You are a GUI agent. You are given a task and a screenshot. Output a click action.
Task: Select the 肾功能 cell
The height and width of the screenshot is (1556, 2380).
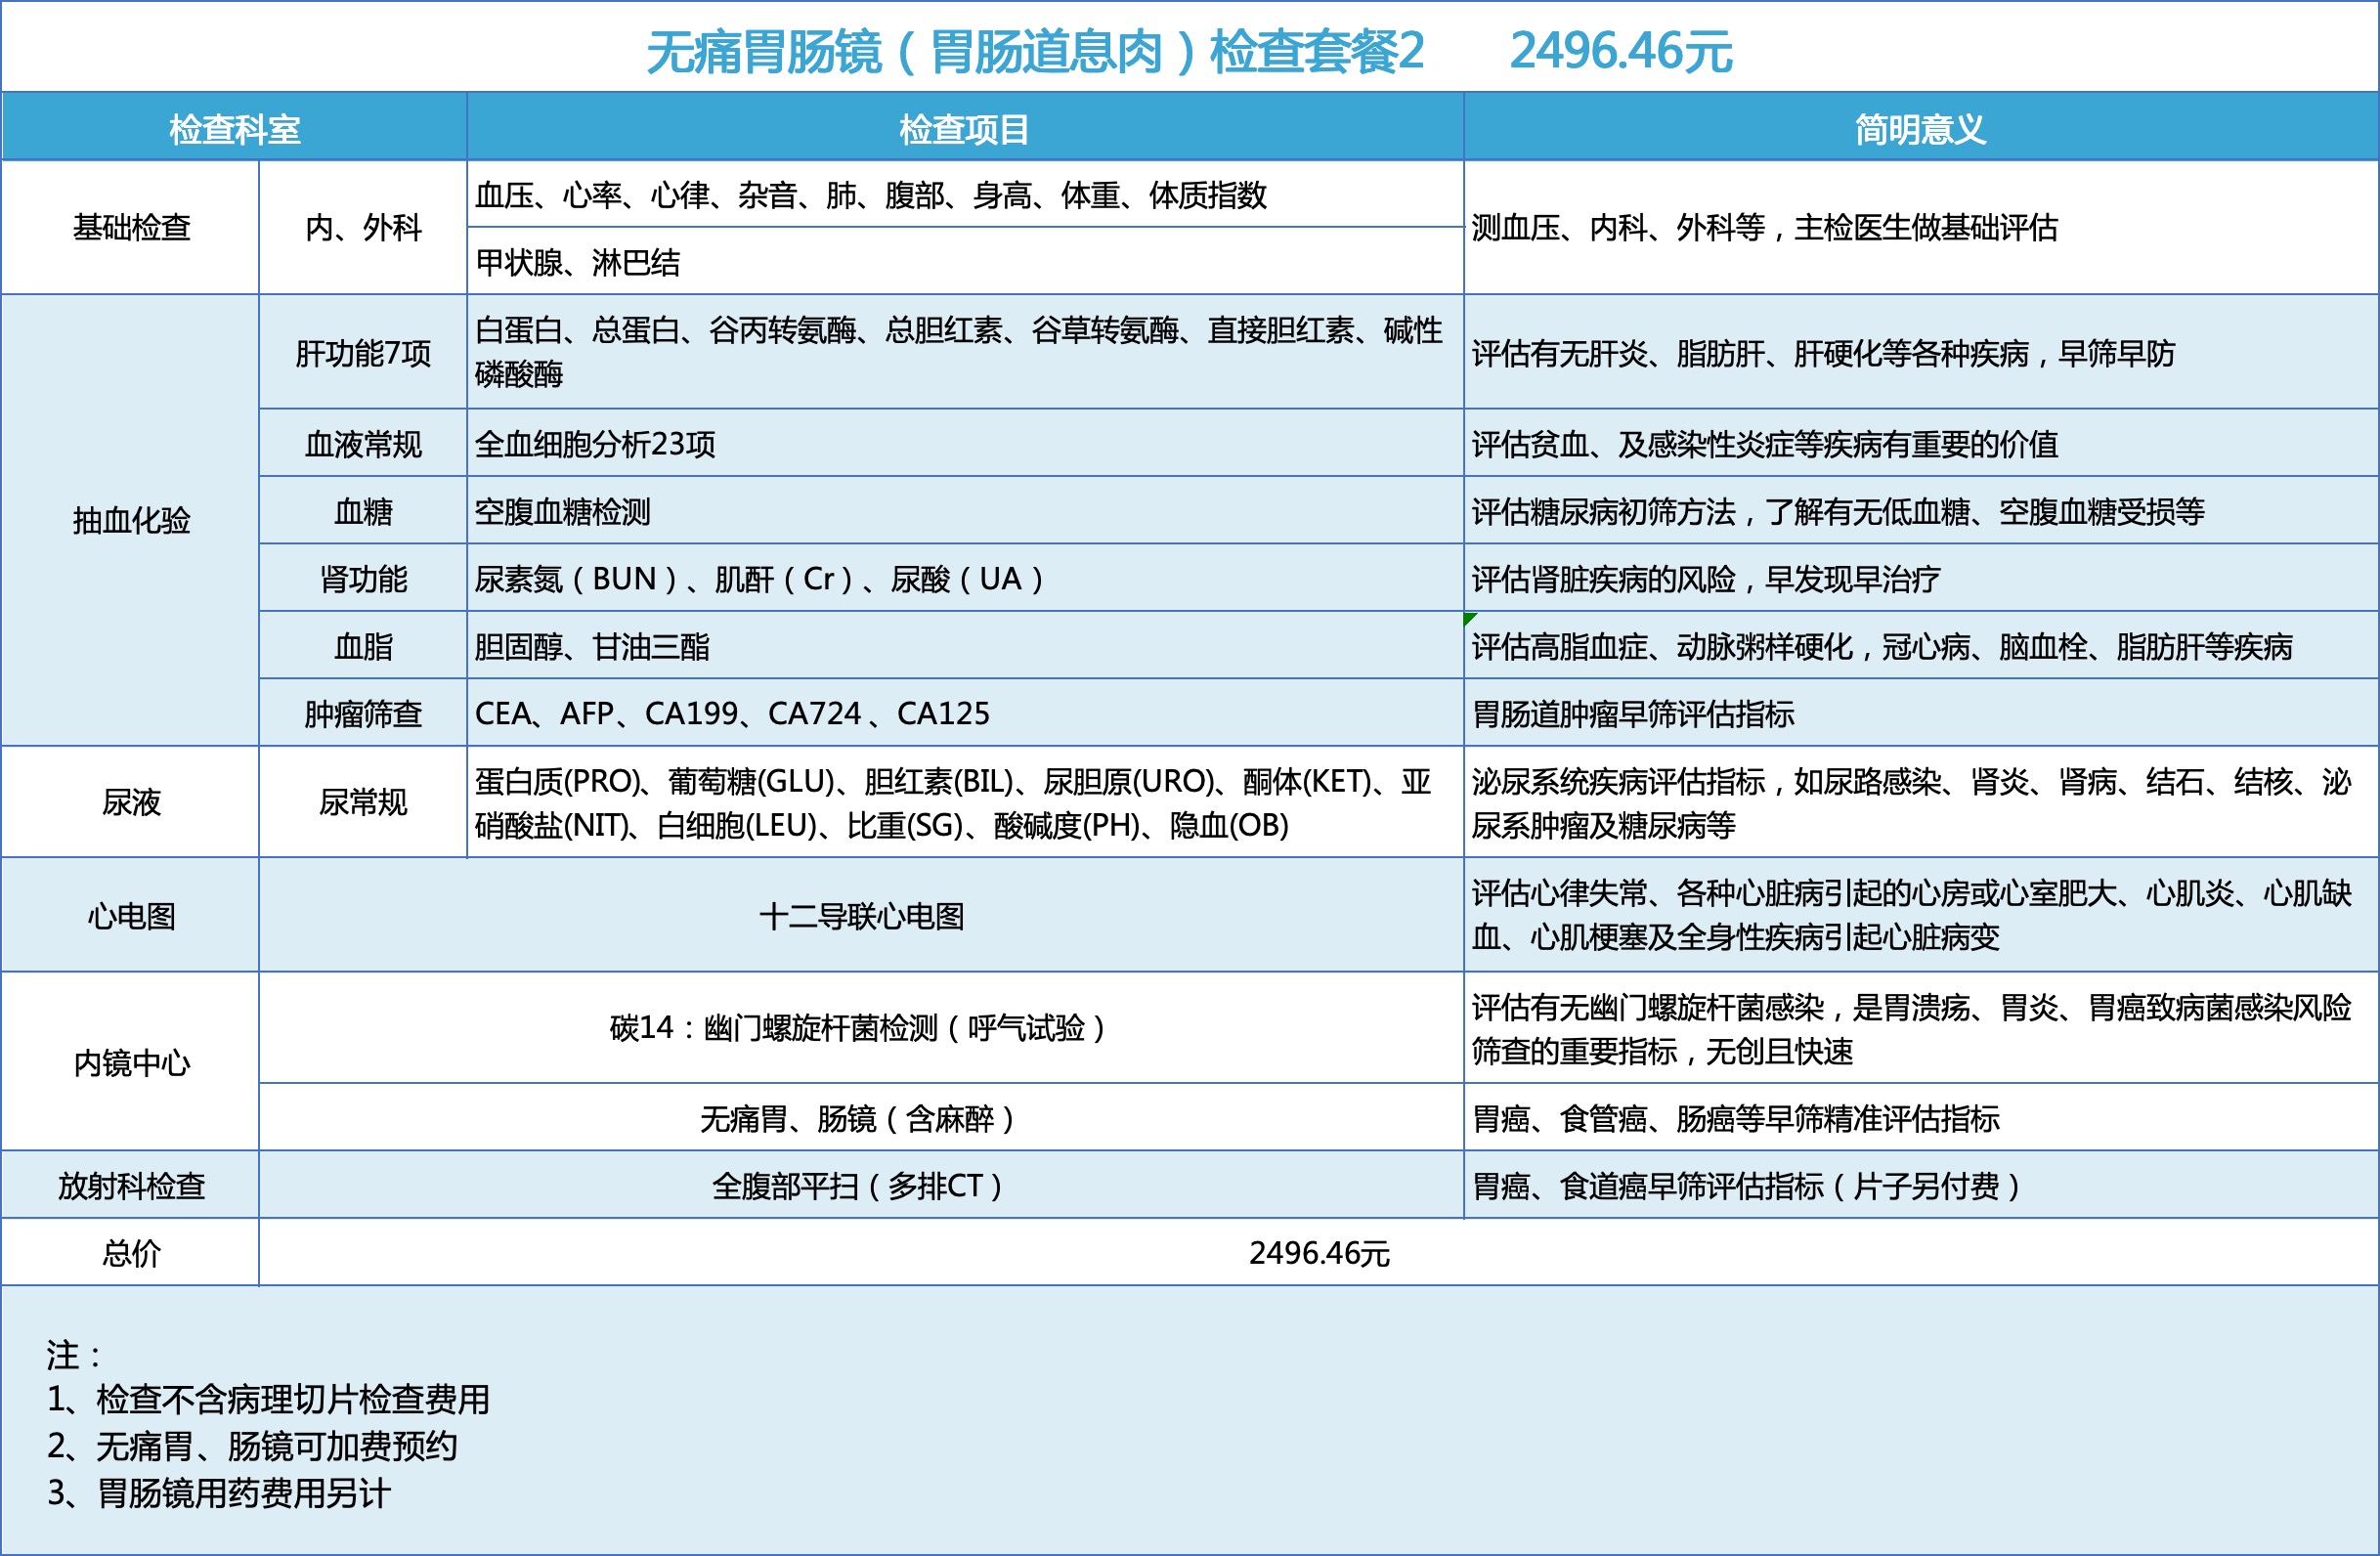coord(363,578)
